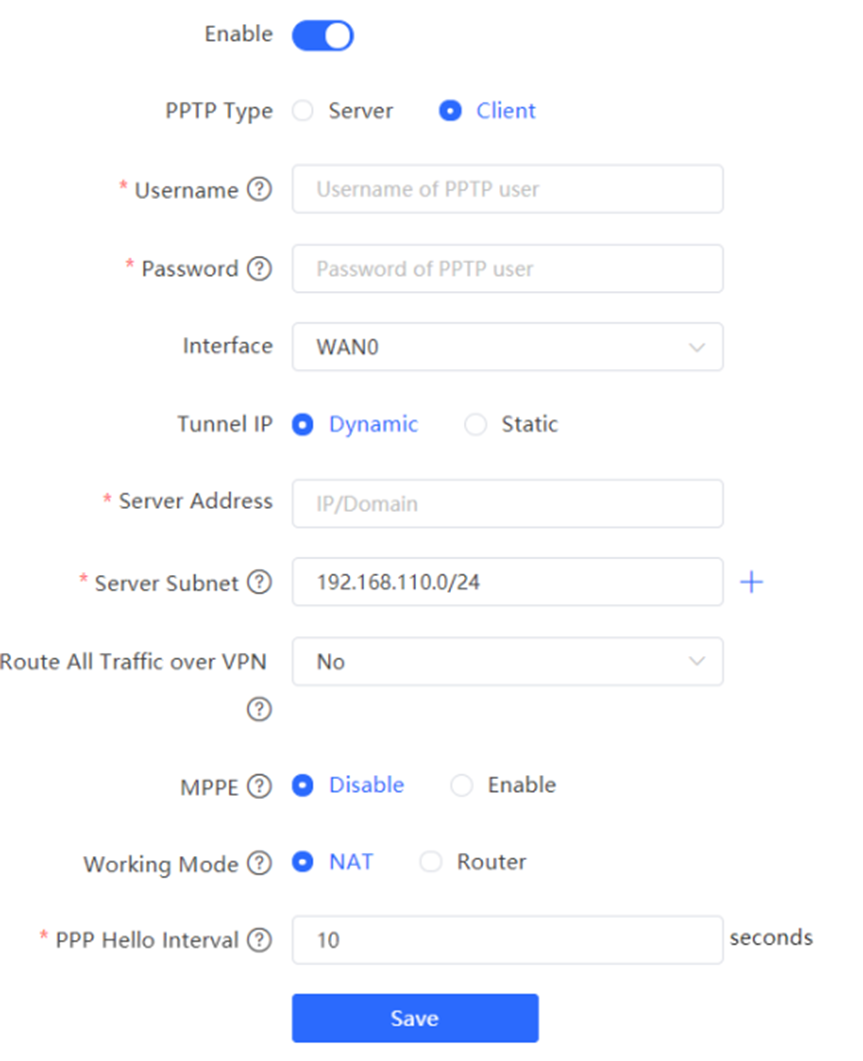This screenshot has width=863, height=1061.
Task: Choose Router working mode
Action: coord(431,862)
